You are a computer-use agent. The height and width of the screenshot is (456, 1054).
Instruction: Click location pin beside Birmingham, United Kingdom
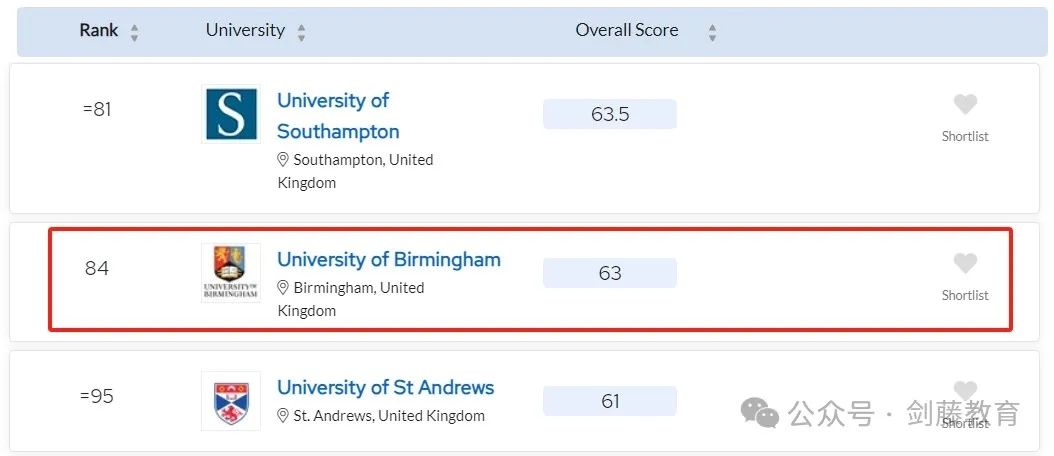[x=283, y=288]
